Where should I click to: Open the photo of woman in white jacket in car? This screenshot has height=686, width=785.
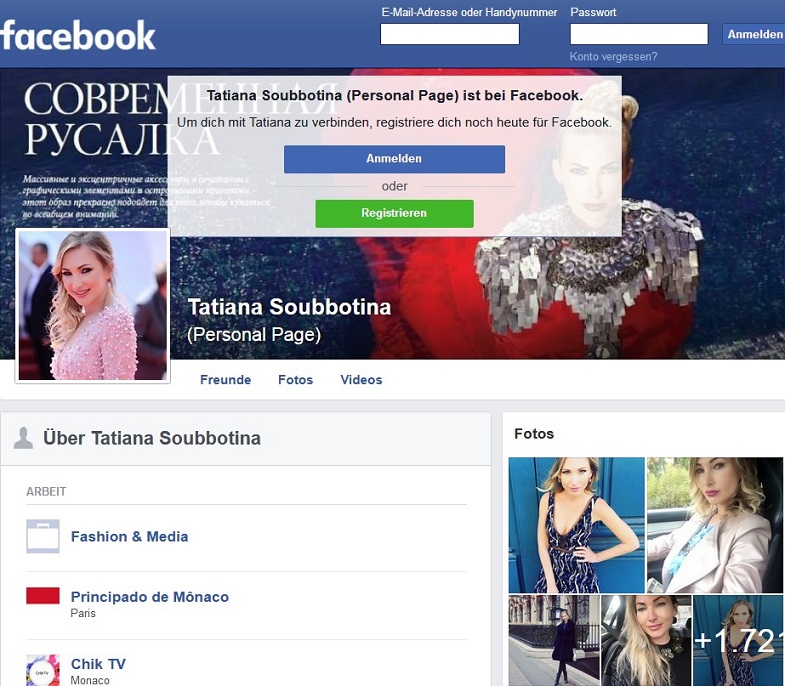[x=714, y=525]
